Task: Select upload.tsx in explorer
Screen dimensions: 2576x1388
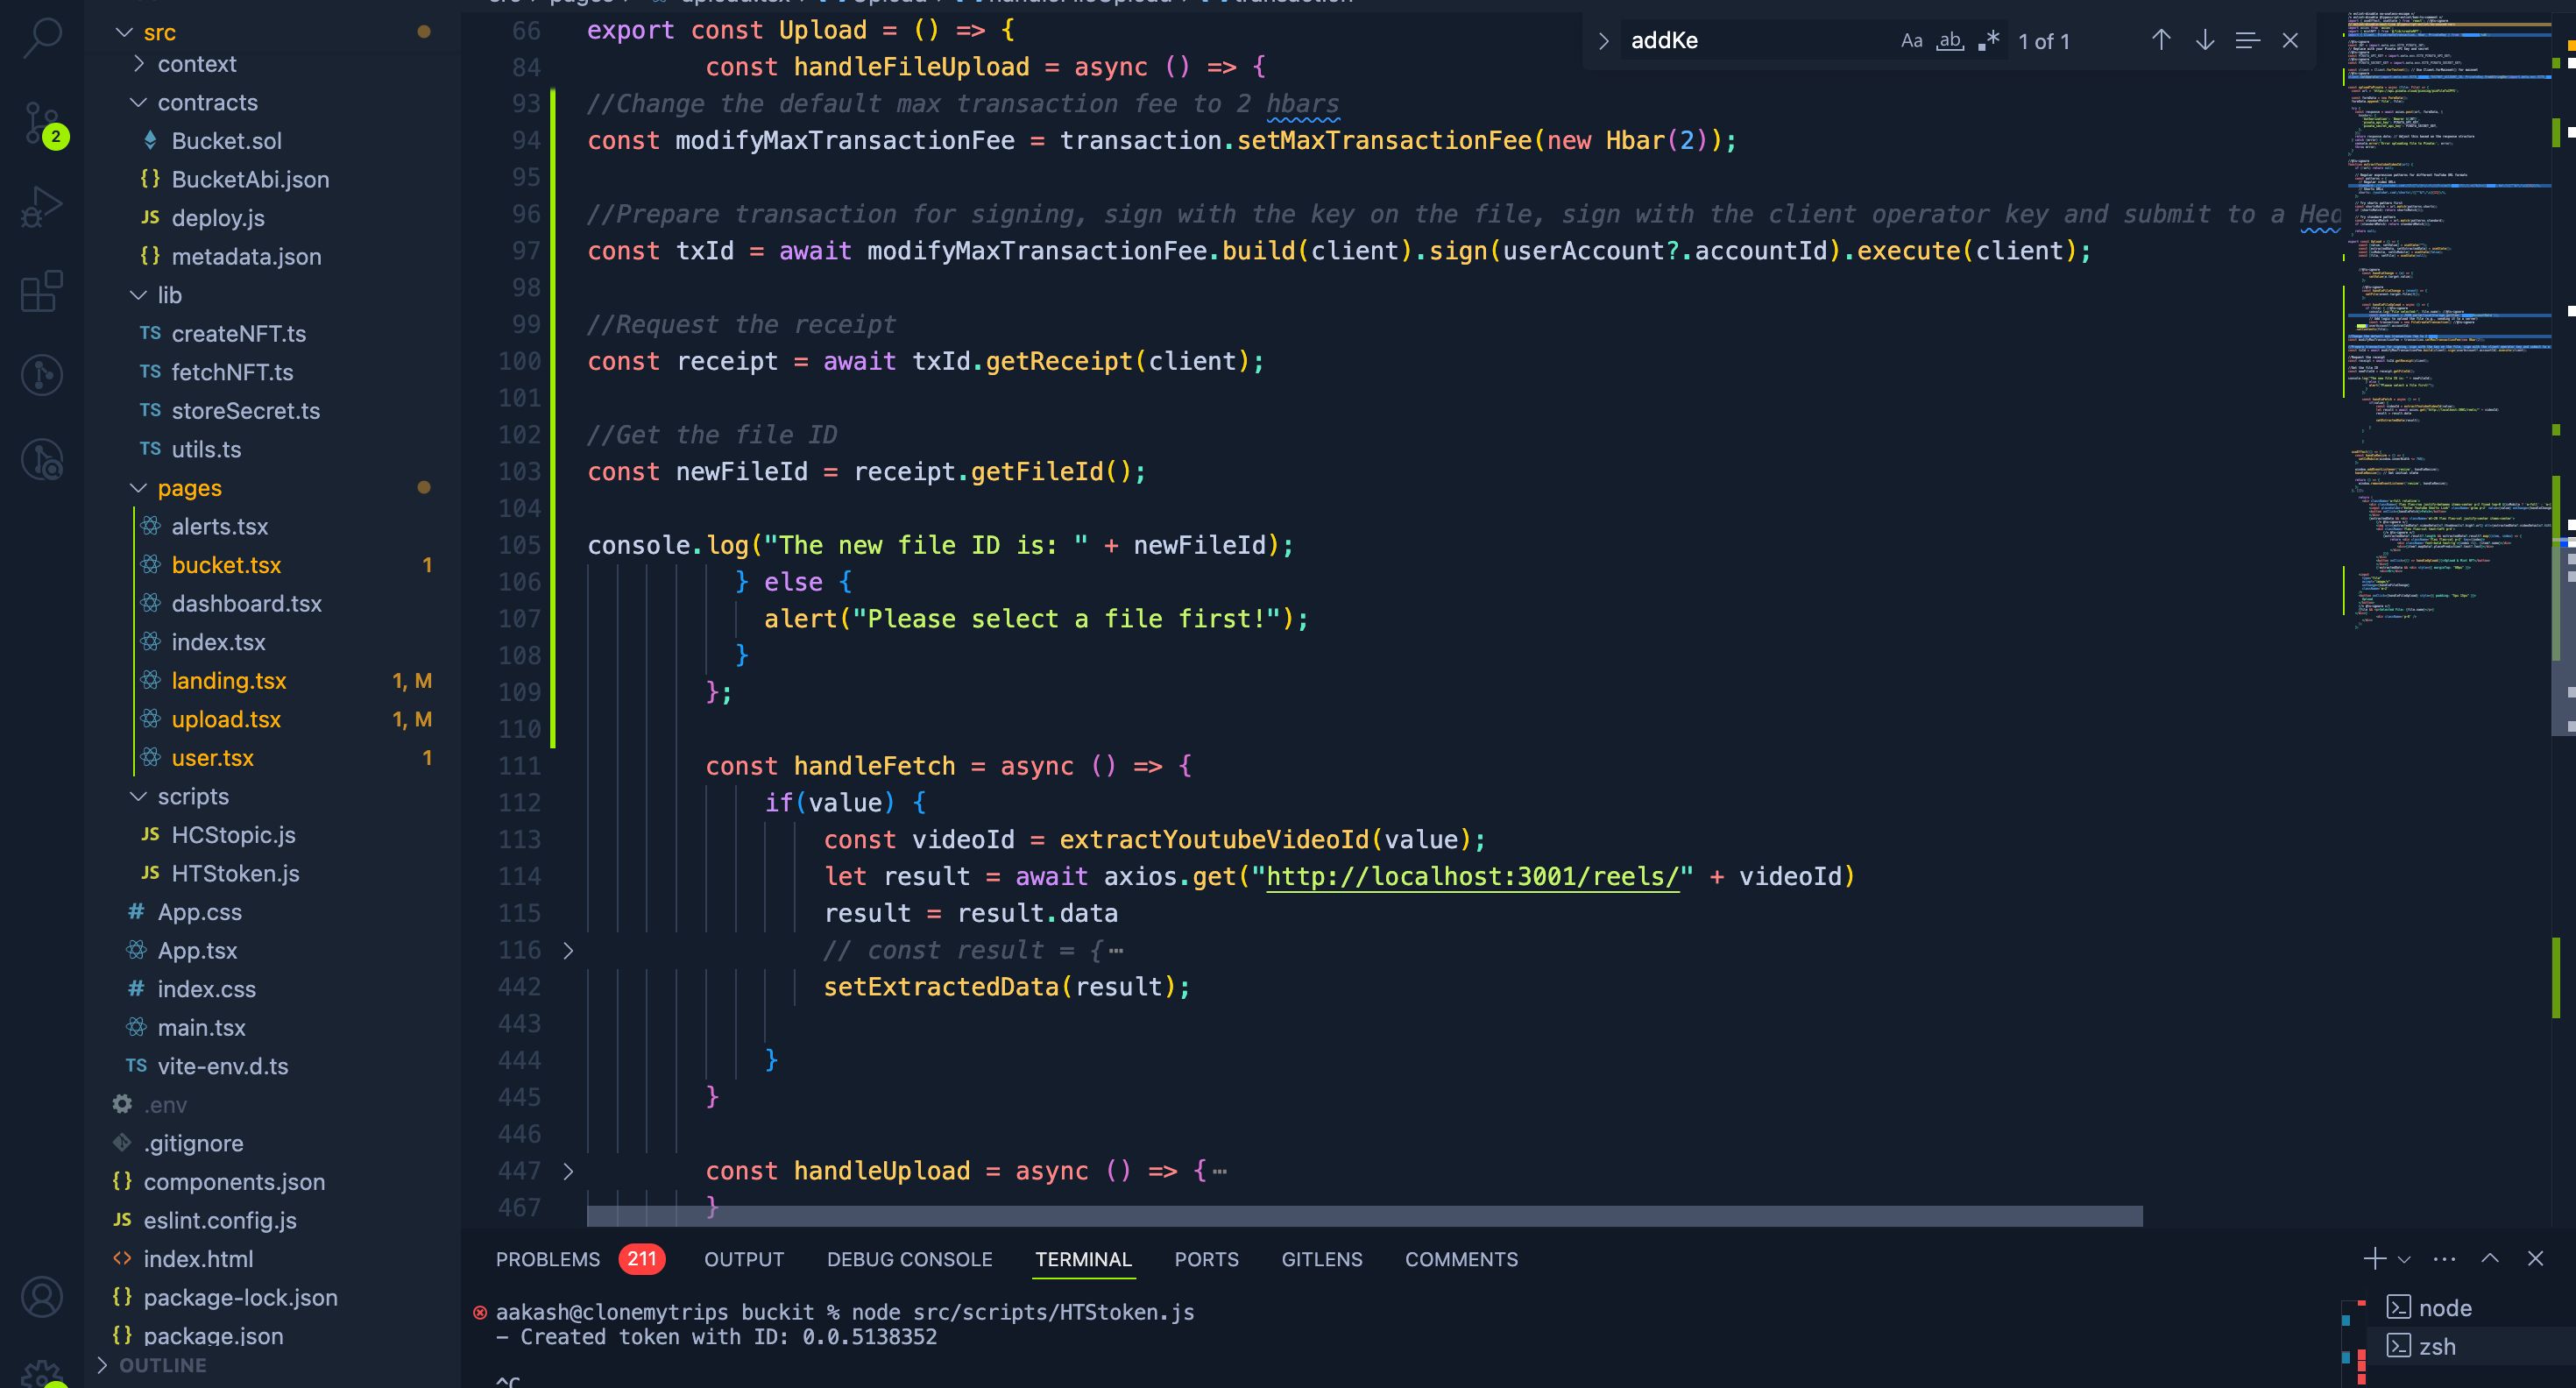Action: point(225,719)
